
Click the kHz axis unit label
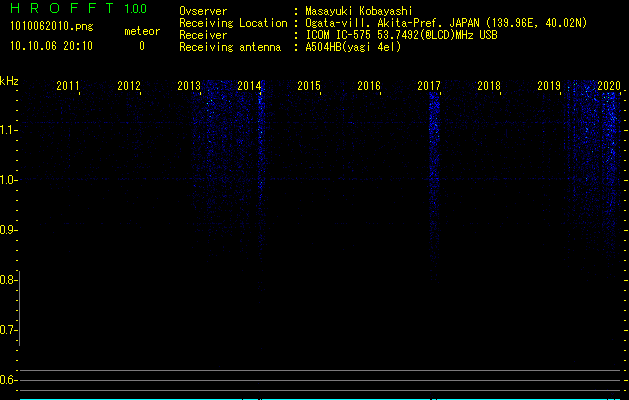pos(9,81)
